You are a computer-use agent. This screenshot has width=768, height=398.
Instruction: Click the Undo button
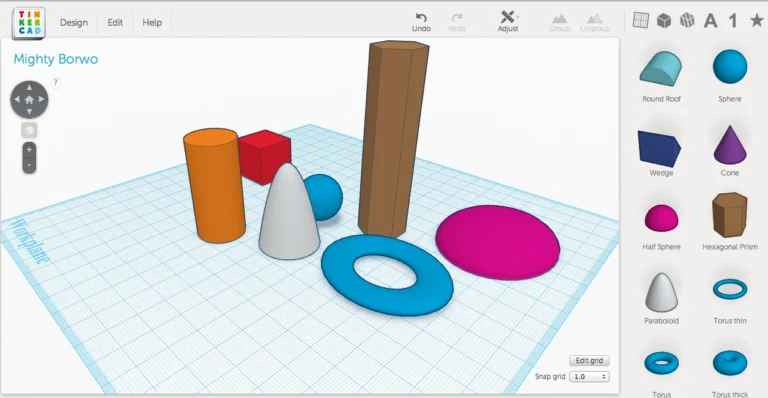tap(421, 23)
